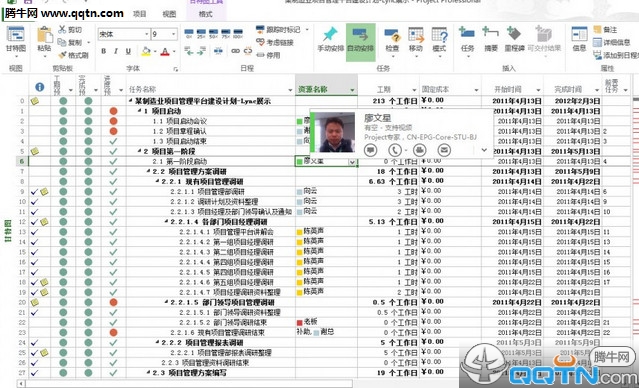Click the Outdent task arrow

click(189, 51)
